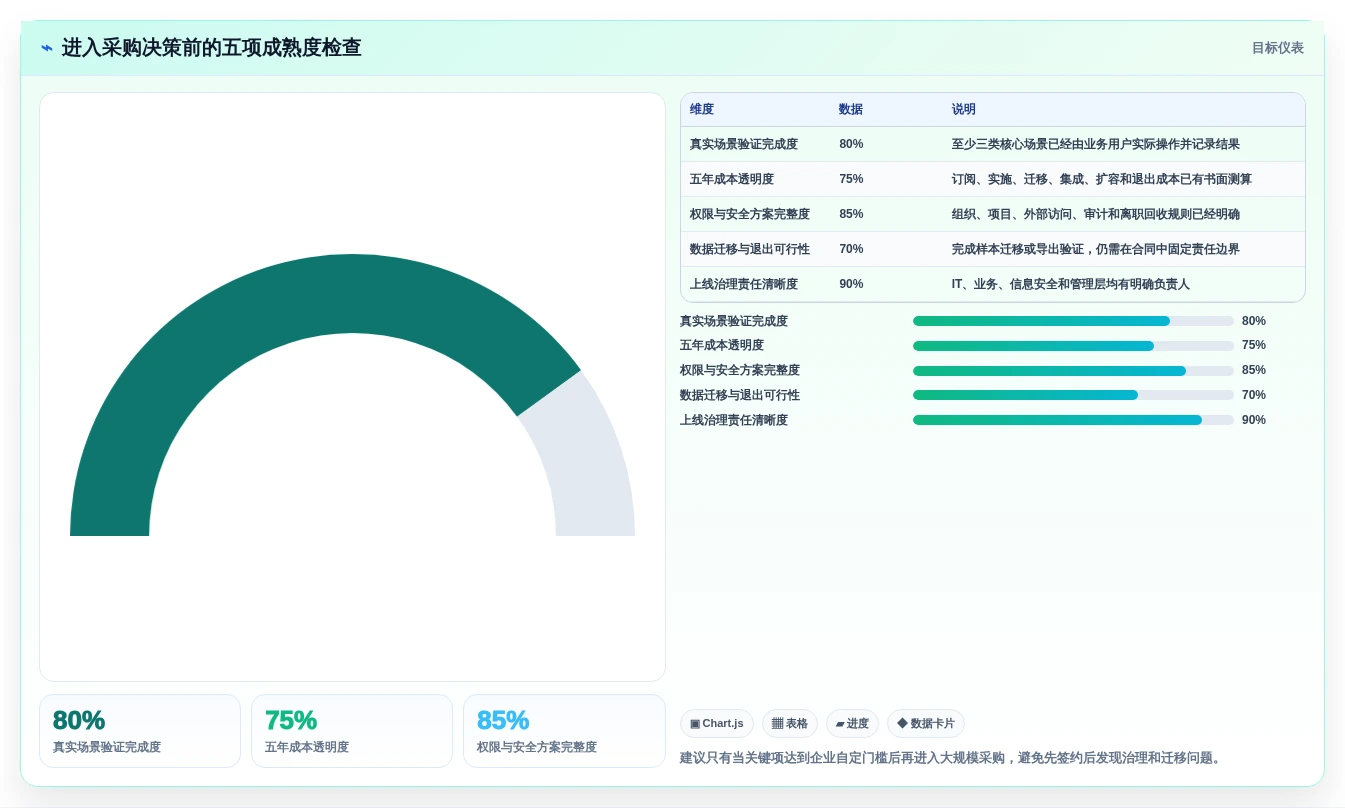Click the 真实场景验证完成度 progress bar

(x=1073, y=321)
